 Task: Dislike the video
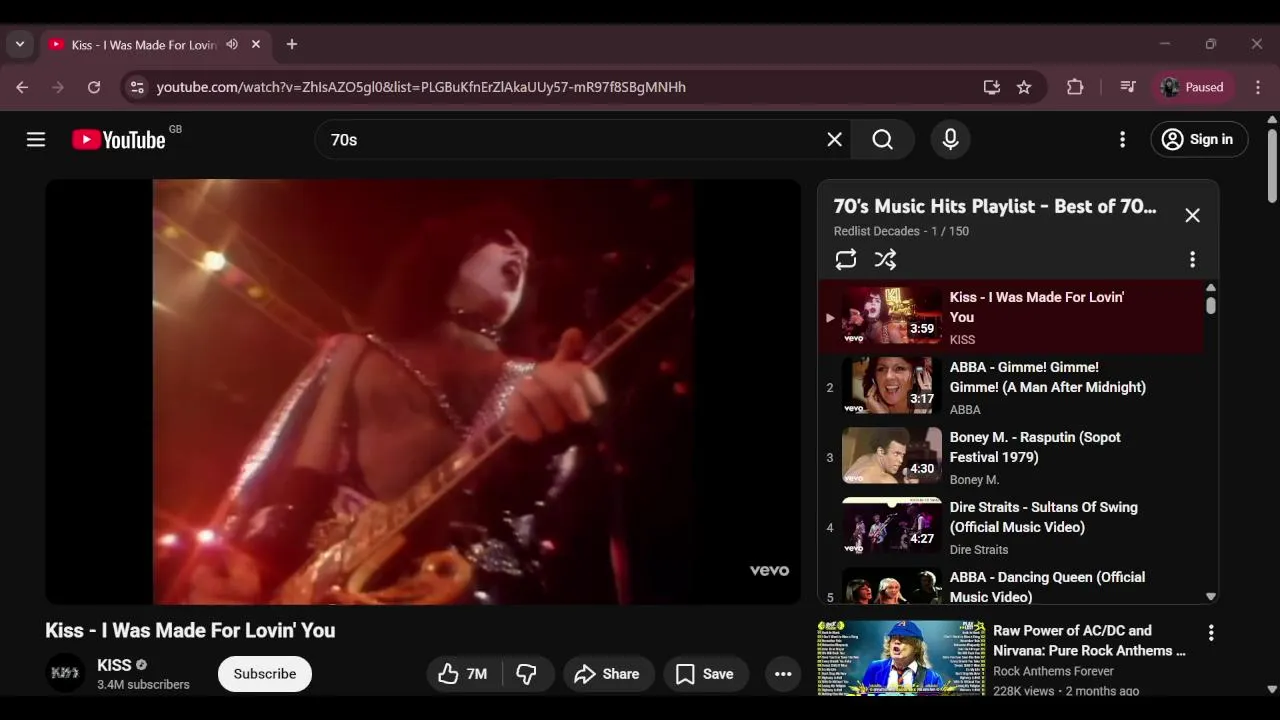(527, 674)
